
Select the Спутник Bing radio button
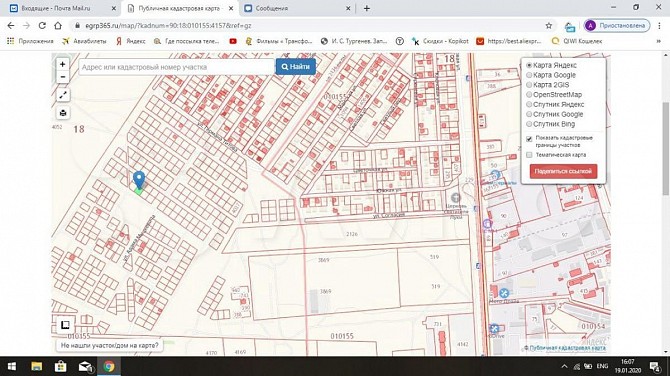click(529, 124)
